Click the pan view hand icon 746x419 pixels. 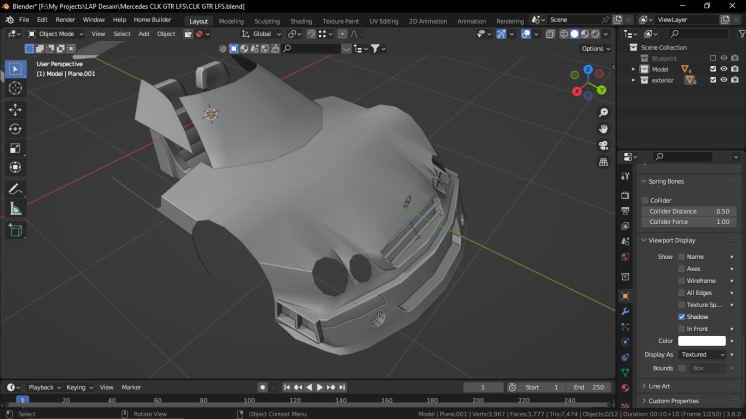603,129
